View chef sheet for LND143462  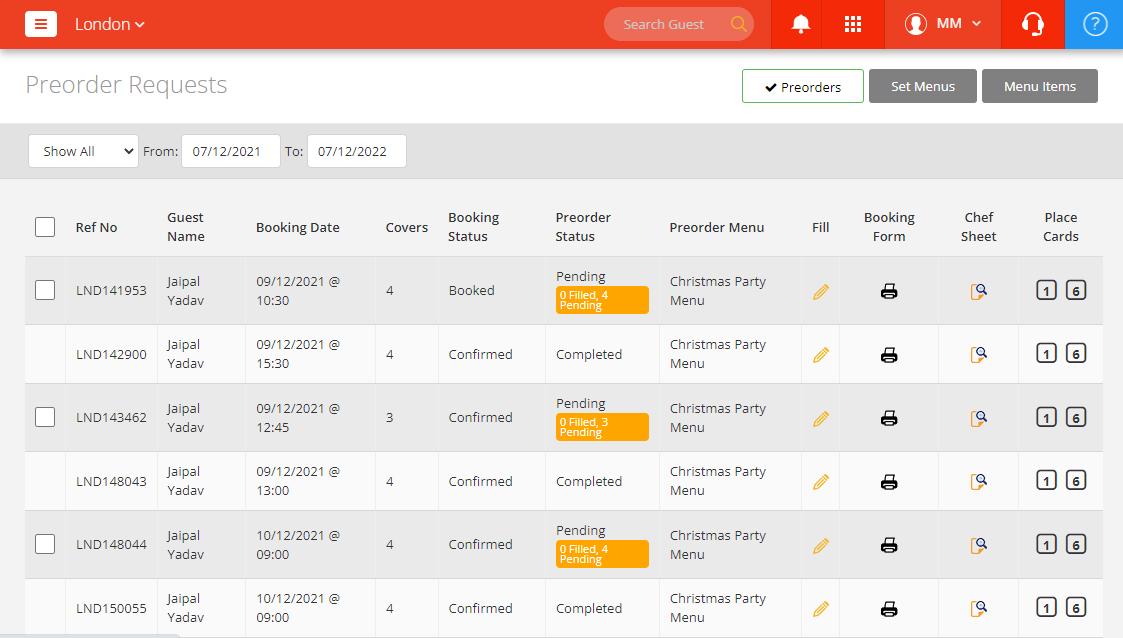pos(979,418)
